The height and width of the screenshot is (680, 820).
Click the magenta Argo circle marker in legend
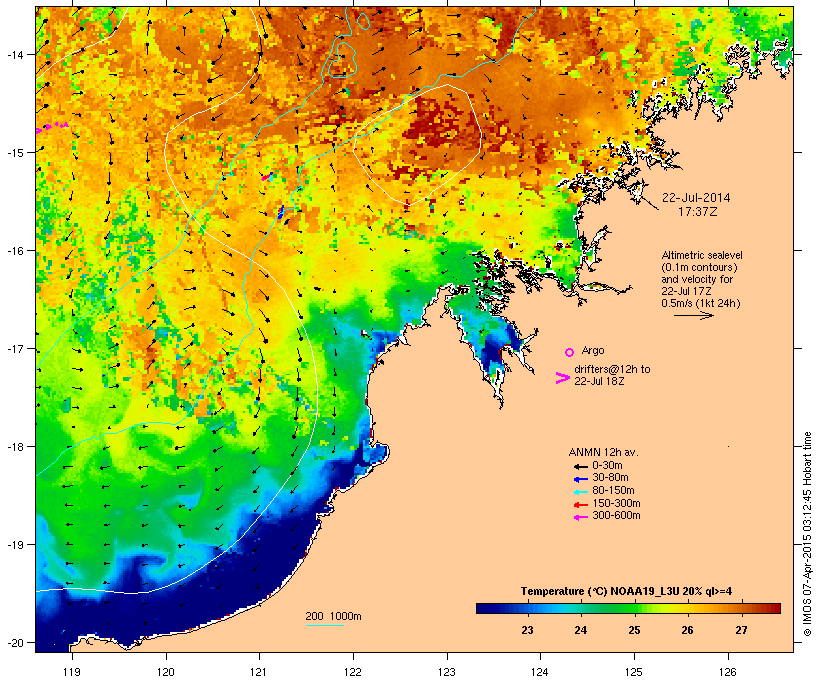point(570,353)
